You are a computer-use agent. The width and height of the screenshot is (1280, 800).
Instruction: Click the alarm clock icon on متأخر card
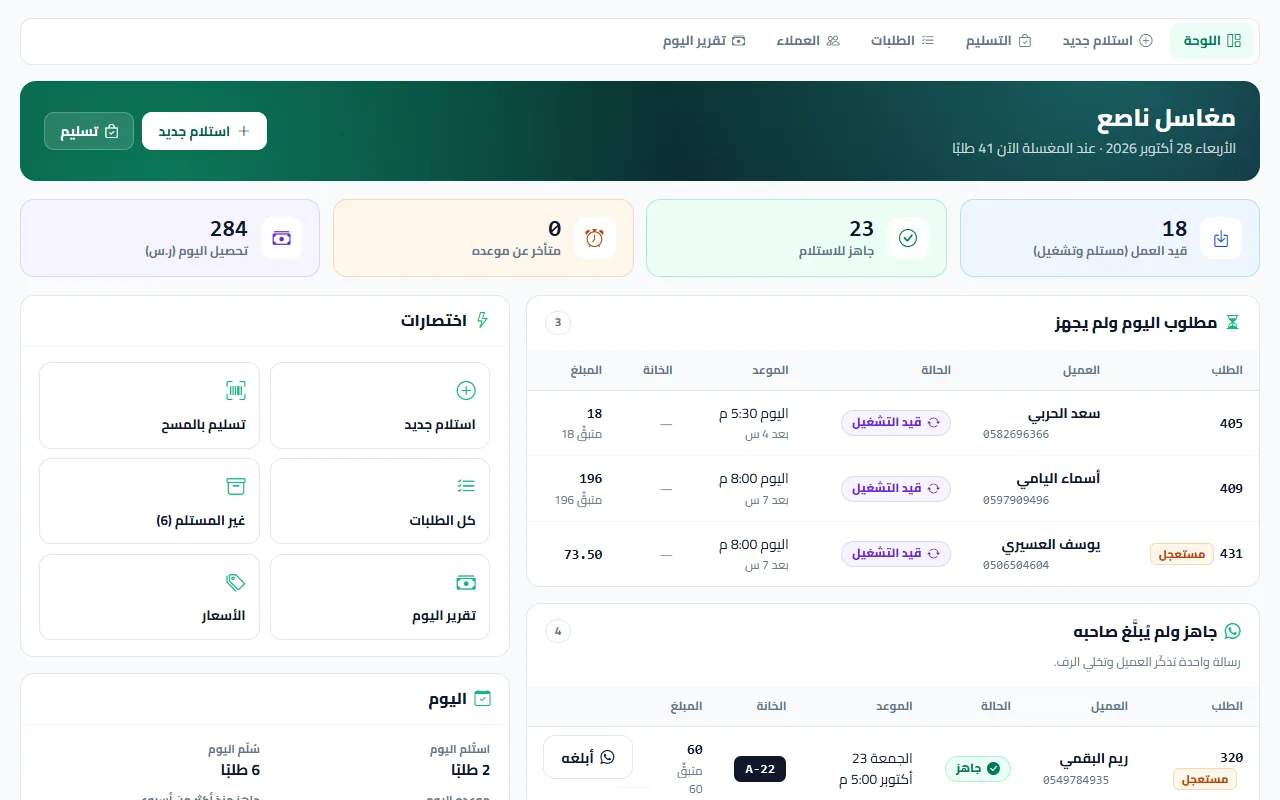[595, 238]
